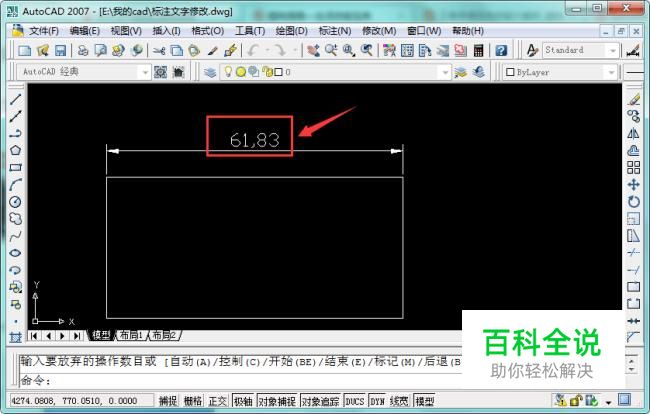Select the Chamfer tool
This screenshot has height=414, width=650.
(x=633, y=337)
